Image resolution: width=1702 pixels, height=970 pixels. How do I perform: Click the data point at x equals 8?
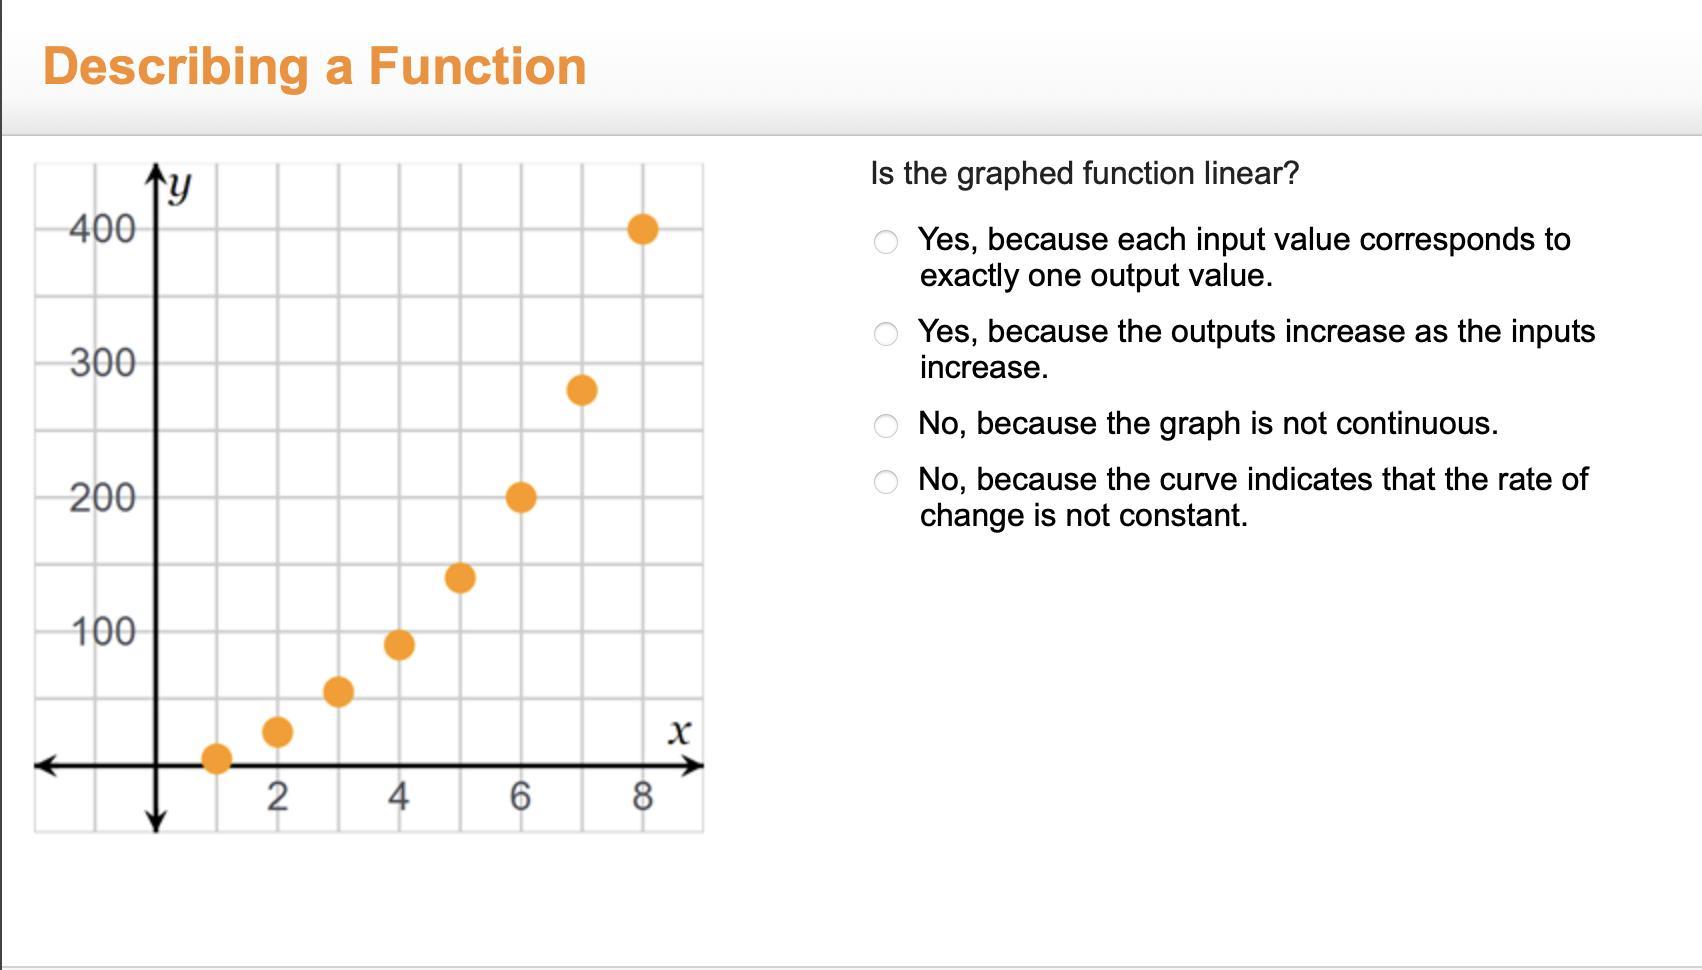(x=642, y=229)
